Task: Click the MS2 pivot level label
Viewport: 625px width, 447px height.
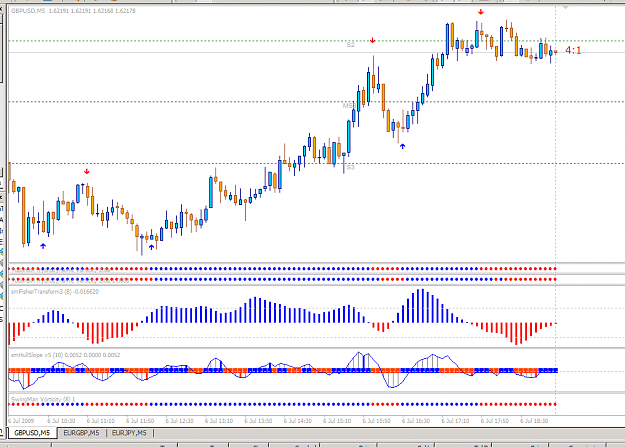Action: pyautogui.click(x=348, y=106)
